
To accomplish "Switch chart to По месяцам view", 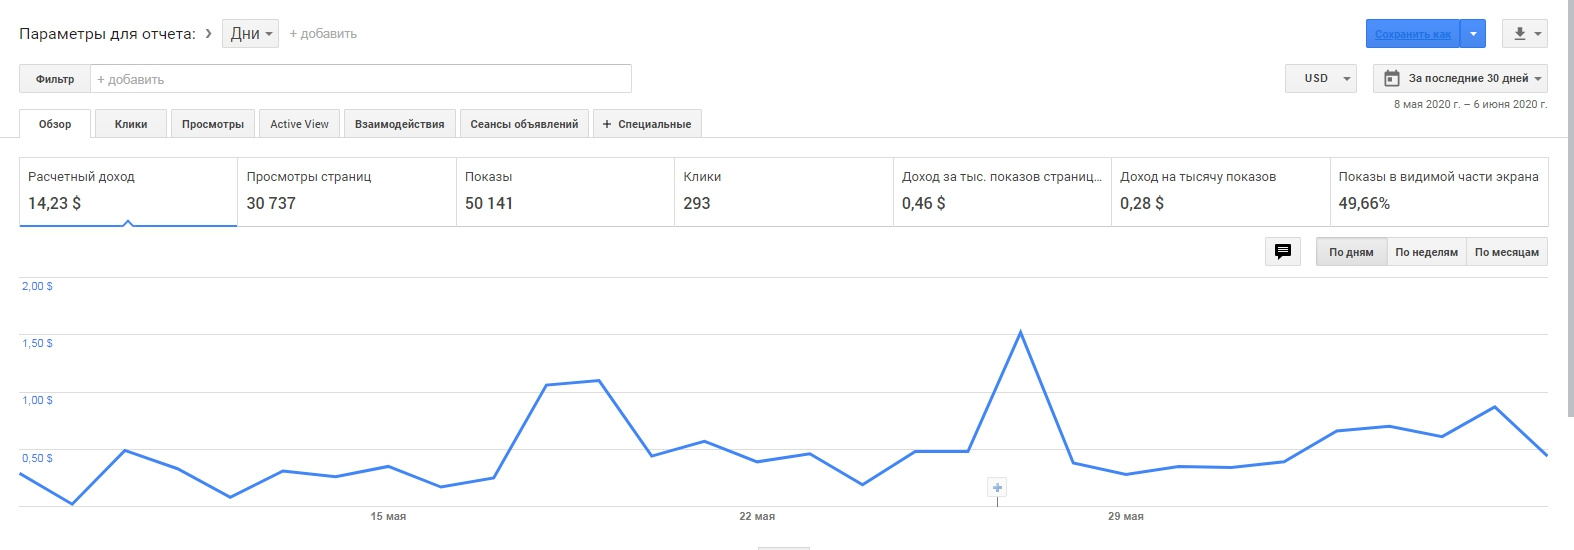I will coord(1506,252).
